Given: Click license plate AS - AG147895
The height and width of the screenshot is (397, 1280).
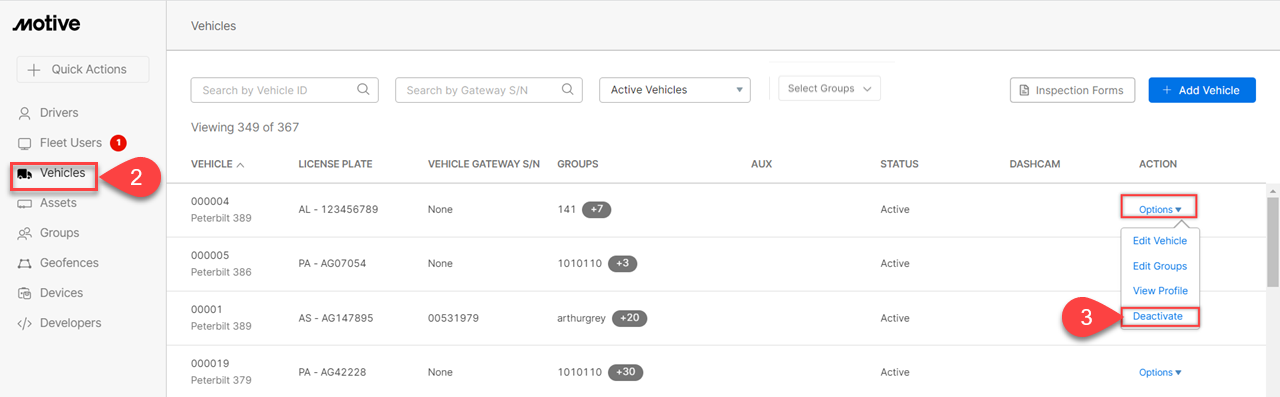Looking at the screenshot, I should pyautogui.click(x=335, y=318).
